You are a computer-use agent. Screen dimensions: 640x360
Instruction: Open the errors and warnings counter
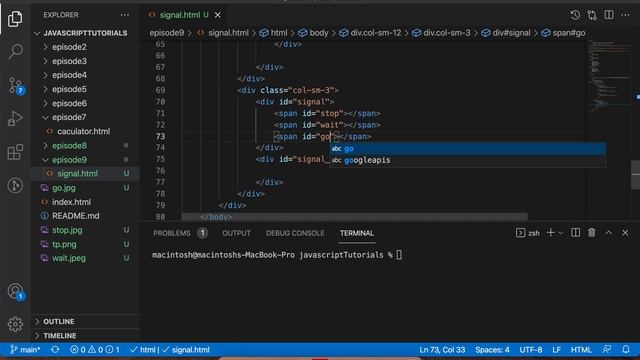95,350
